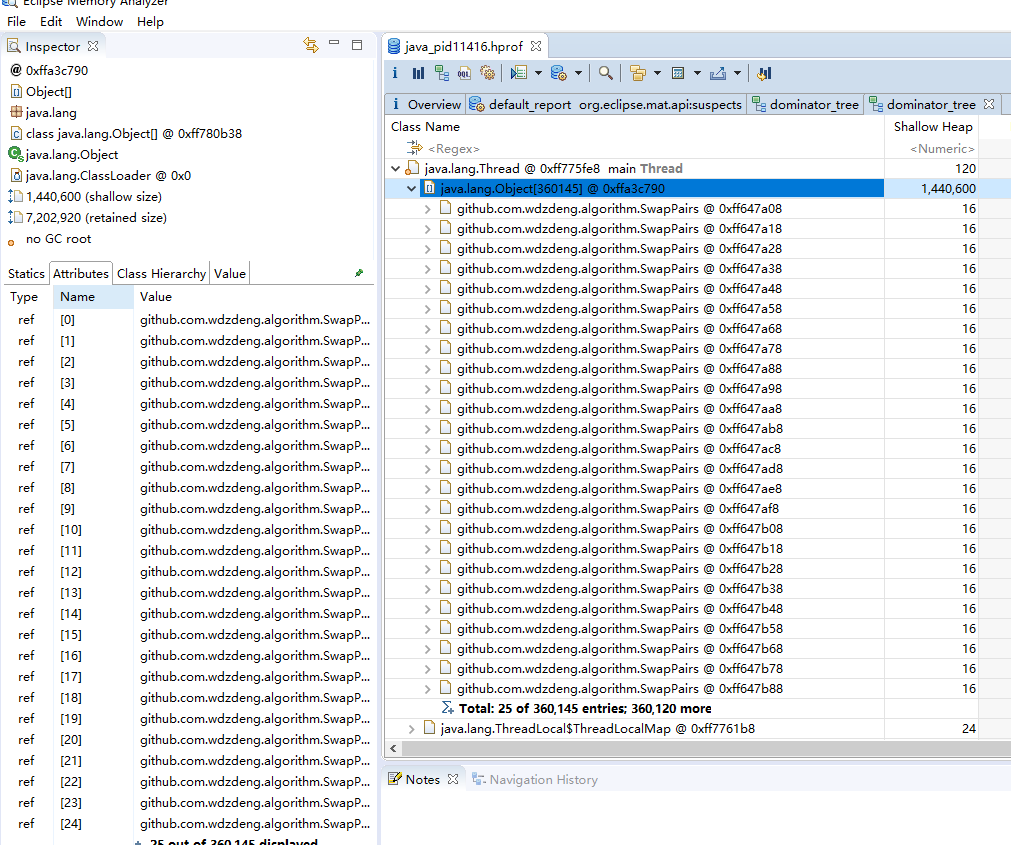Click 7,202,920 (retained size) entry
This screenshot has height=845, width=1011.
pos(88,217)
